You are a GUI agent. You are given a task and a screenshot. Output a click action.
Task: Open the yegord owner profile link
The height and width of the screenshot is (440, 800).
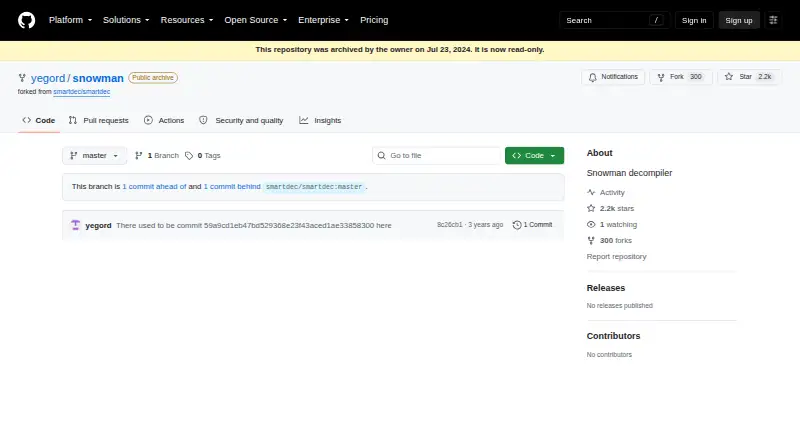tap(48, 78)
